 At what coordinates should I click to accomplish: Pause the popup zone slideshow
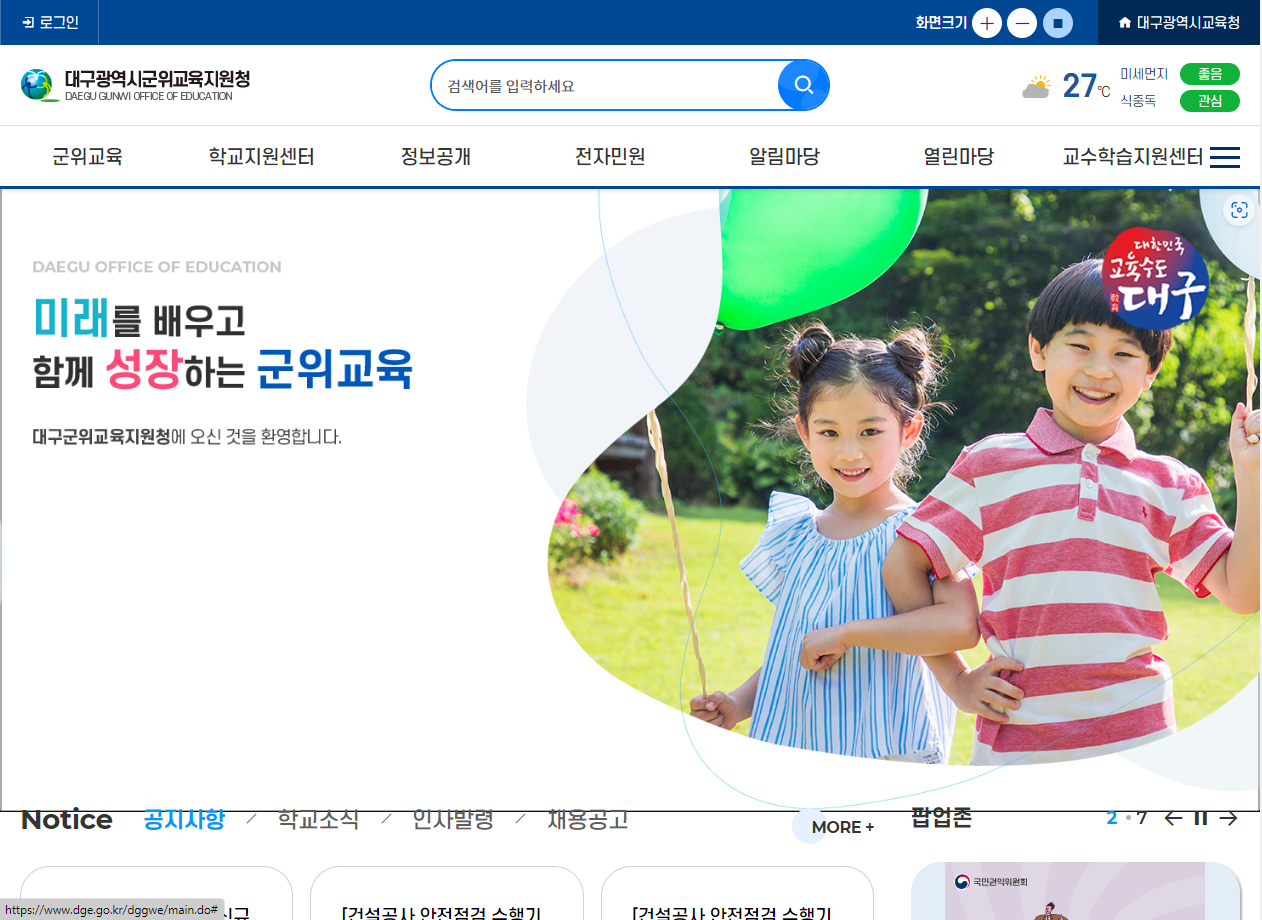point(1201,818)
